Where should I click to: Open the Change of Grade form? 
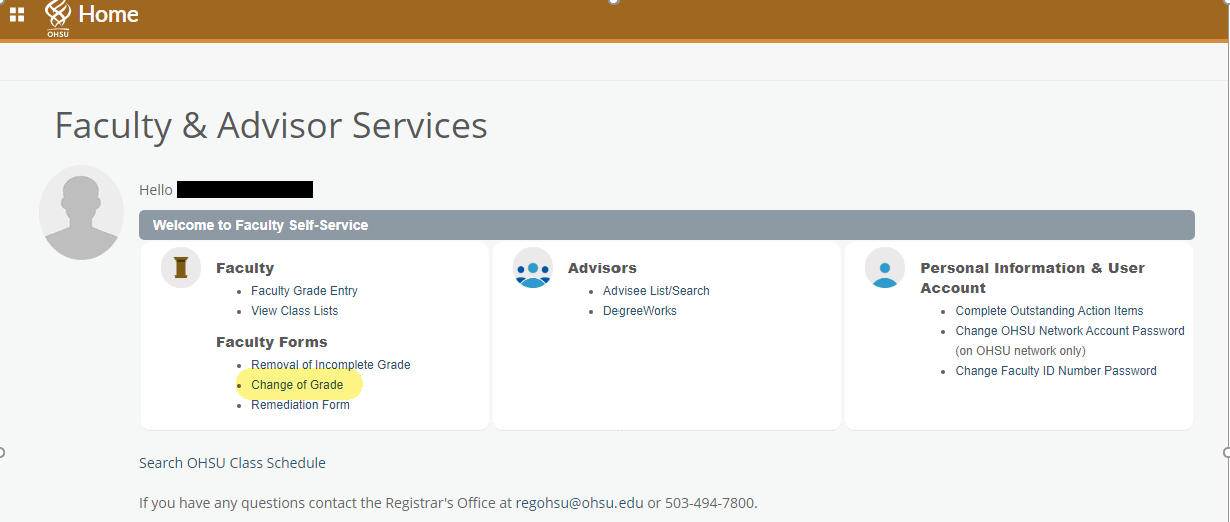(x=297, y=385)
